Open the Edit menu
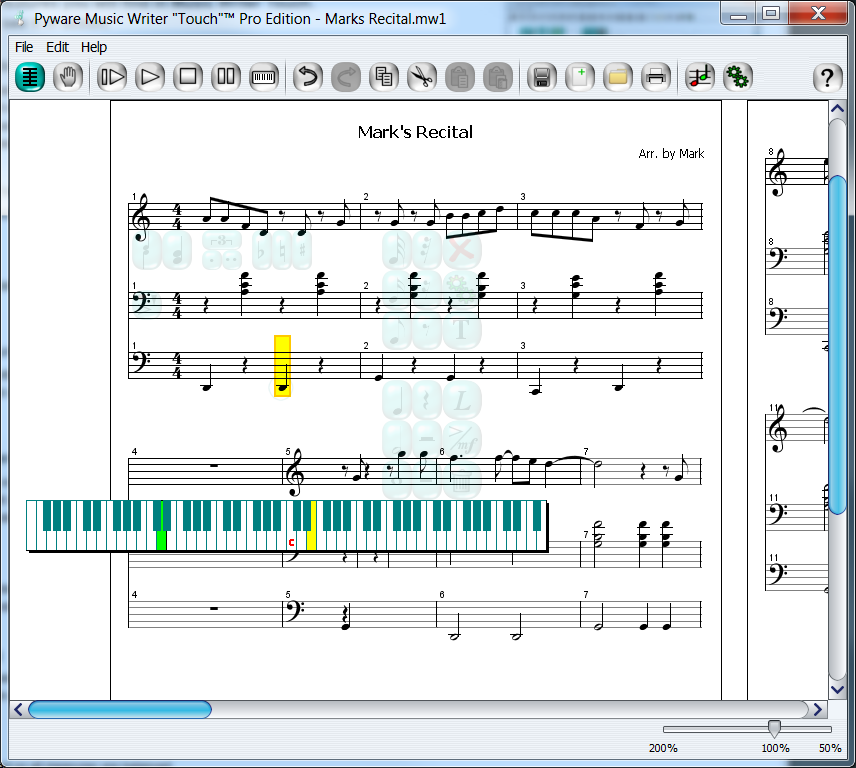 pyautogui.click(x=58, y=47)
